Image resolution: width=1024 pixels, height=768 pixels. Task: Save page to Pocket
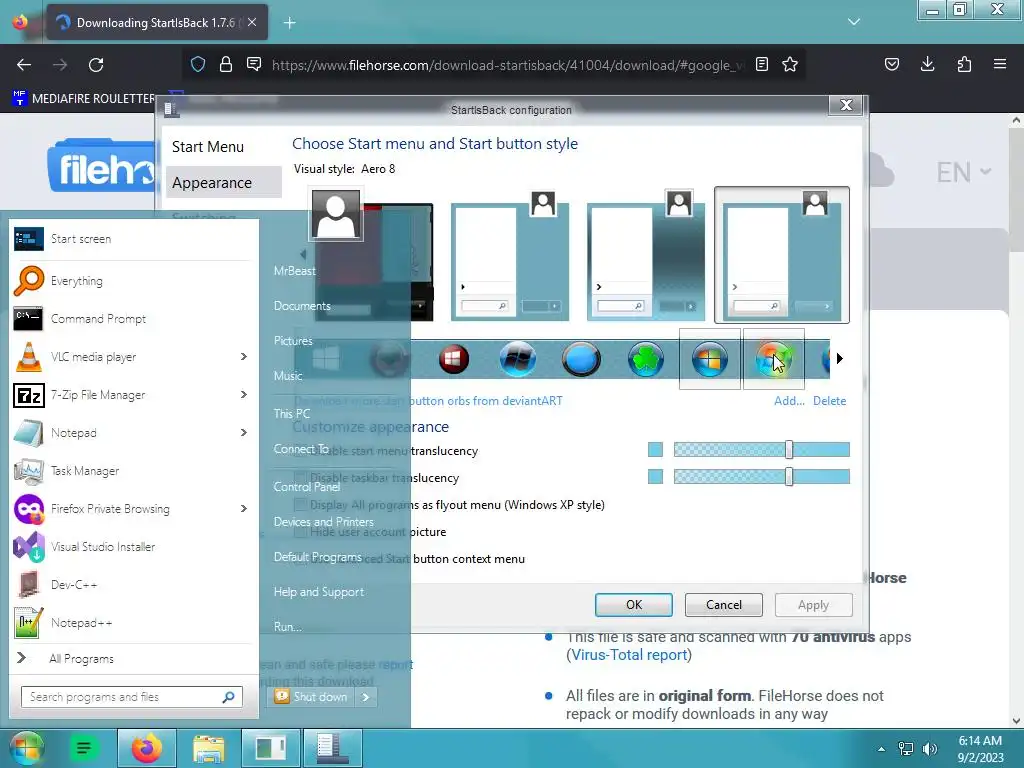[x=891, y=64]
